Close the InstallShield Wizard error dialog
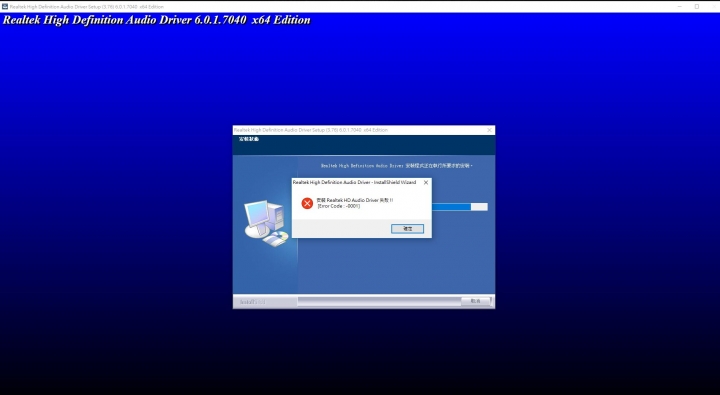720x395 pixels. (x=426, y=182)
